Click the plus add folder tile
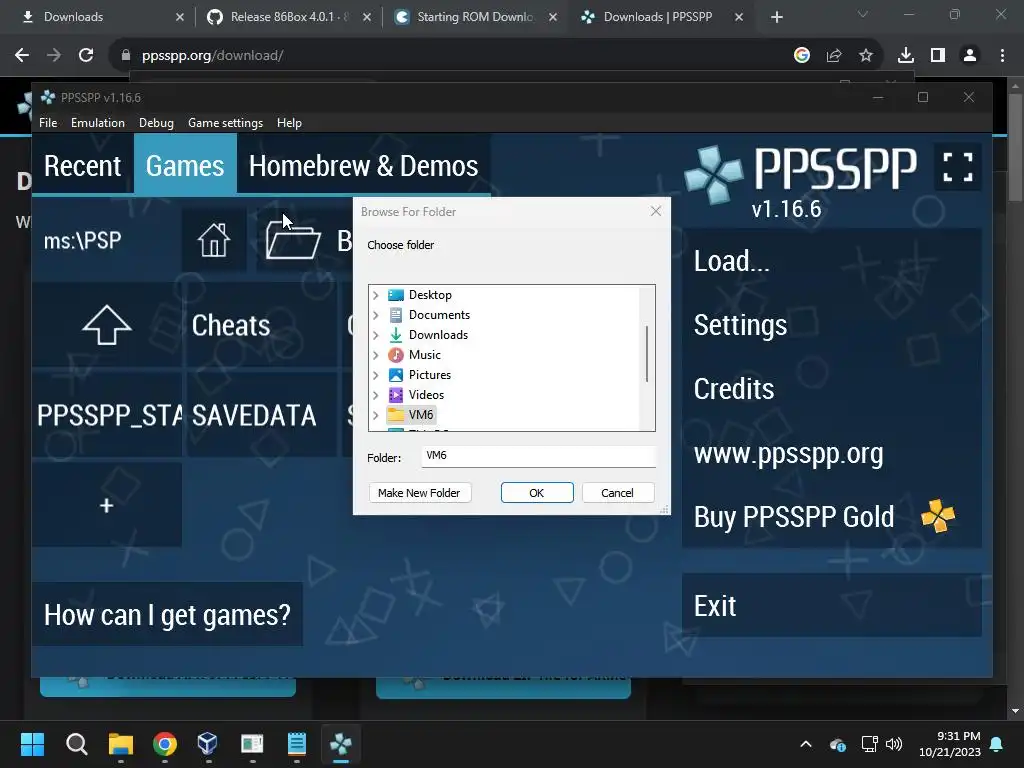The width and height of the screenshot is (1024, 768). 106,505
